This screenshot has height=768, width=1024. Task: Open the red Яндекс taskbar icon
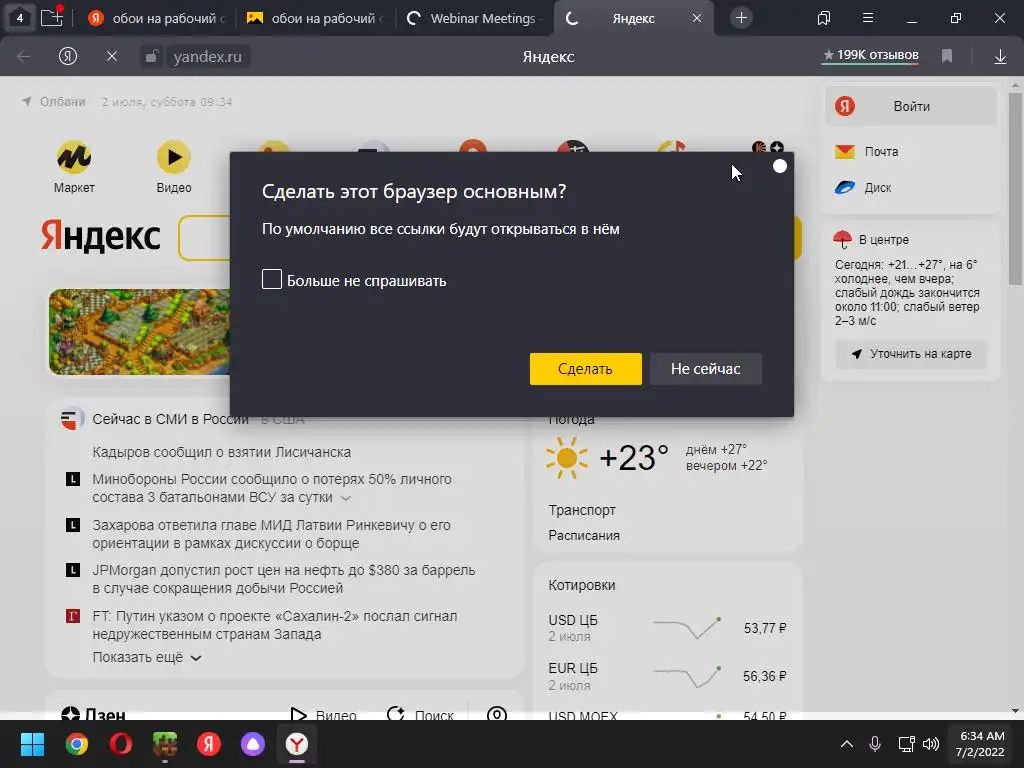point(209,744)
